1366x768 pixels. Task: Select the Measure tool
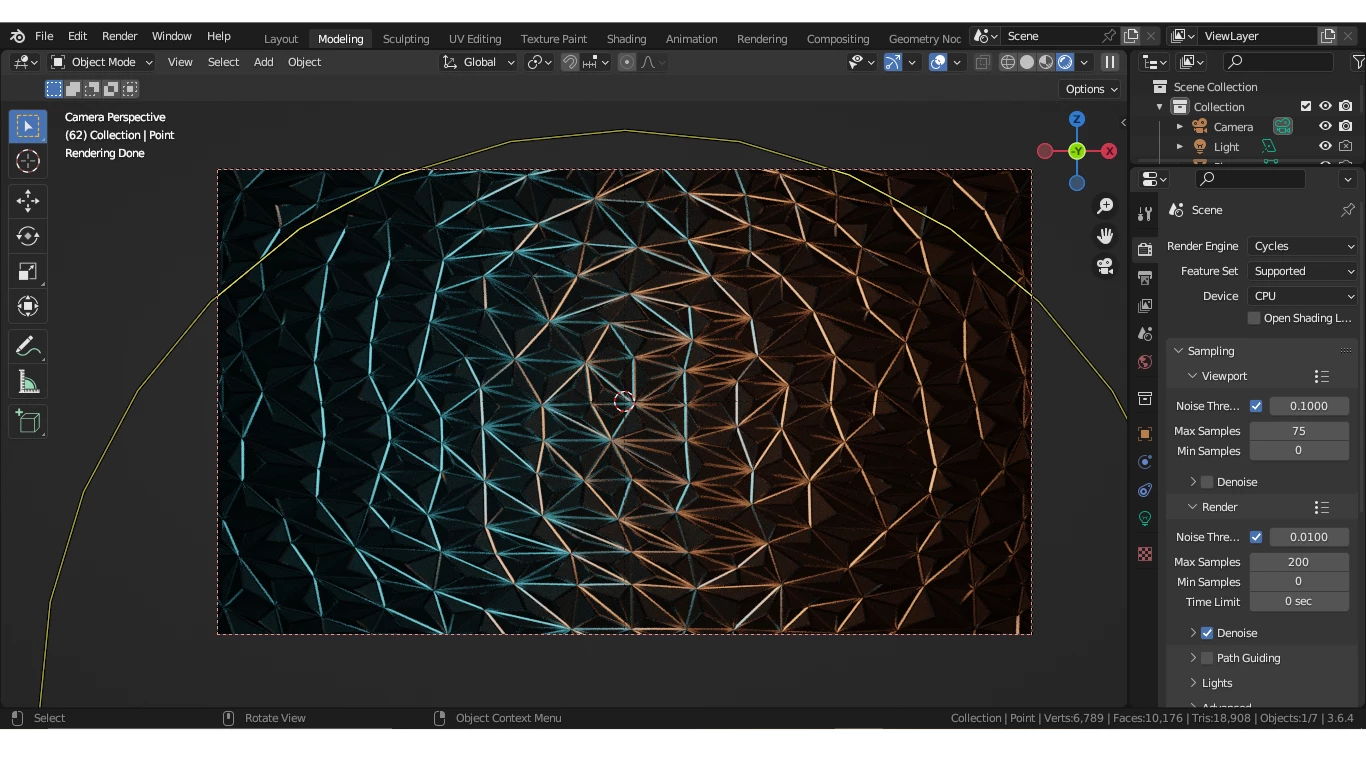click(x=28, y=382)
